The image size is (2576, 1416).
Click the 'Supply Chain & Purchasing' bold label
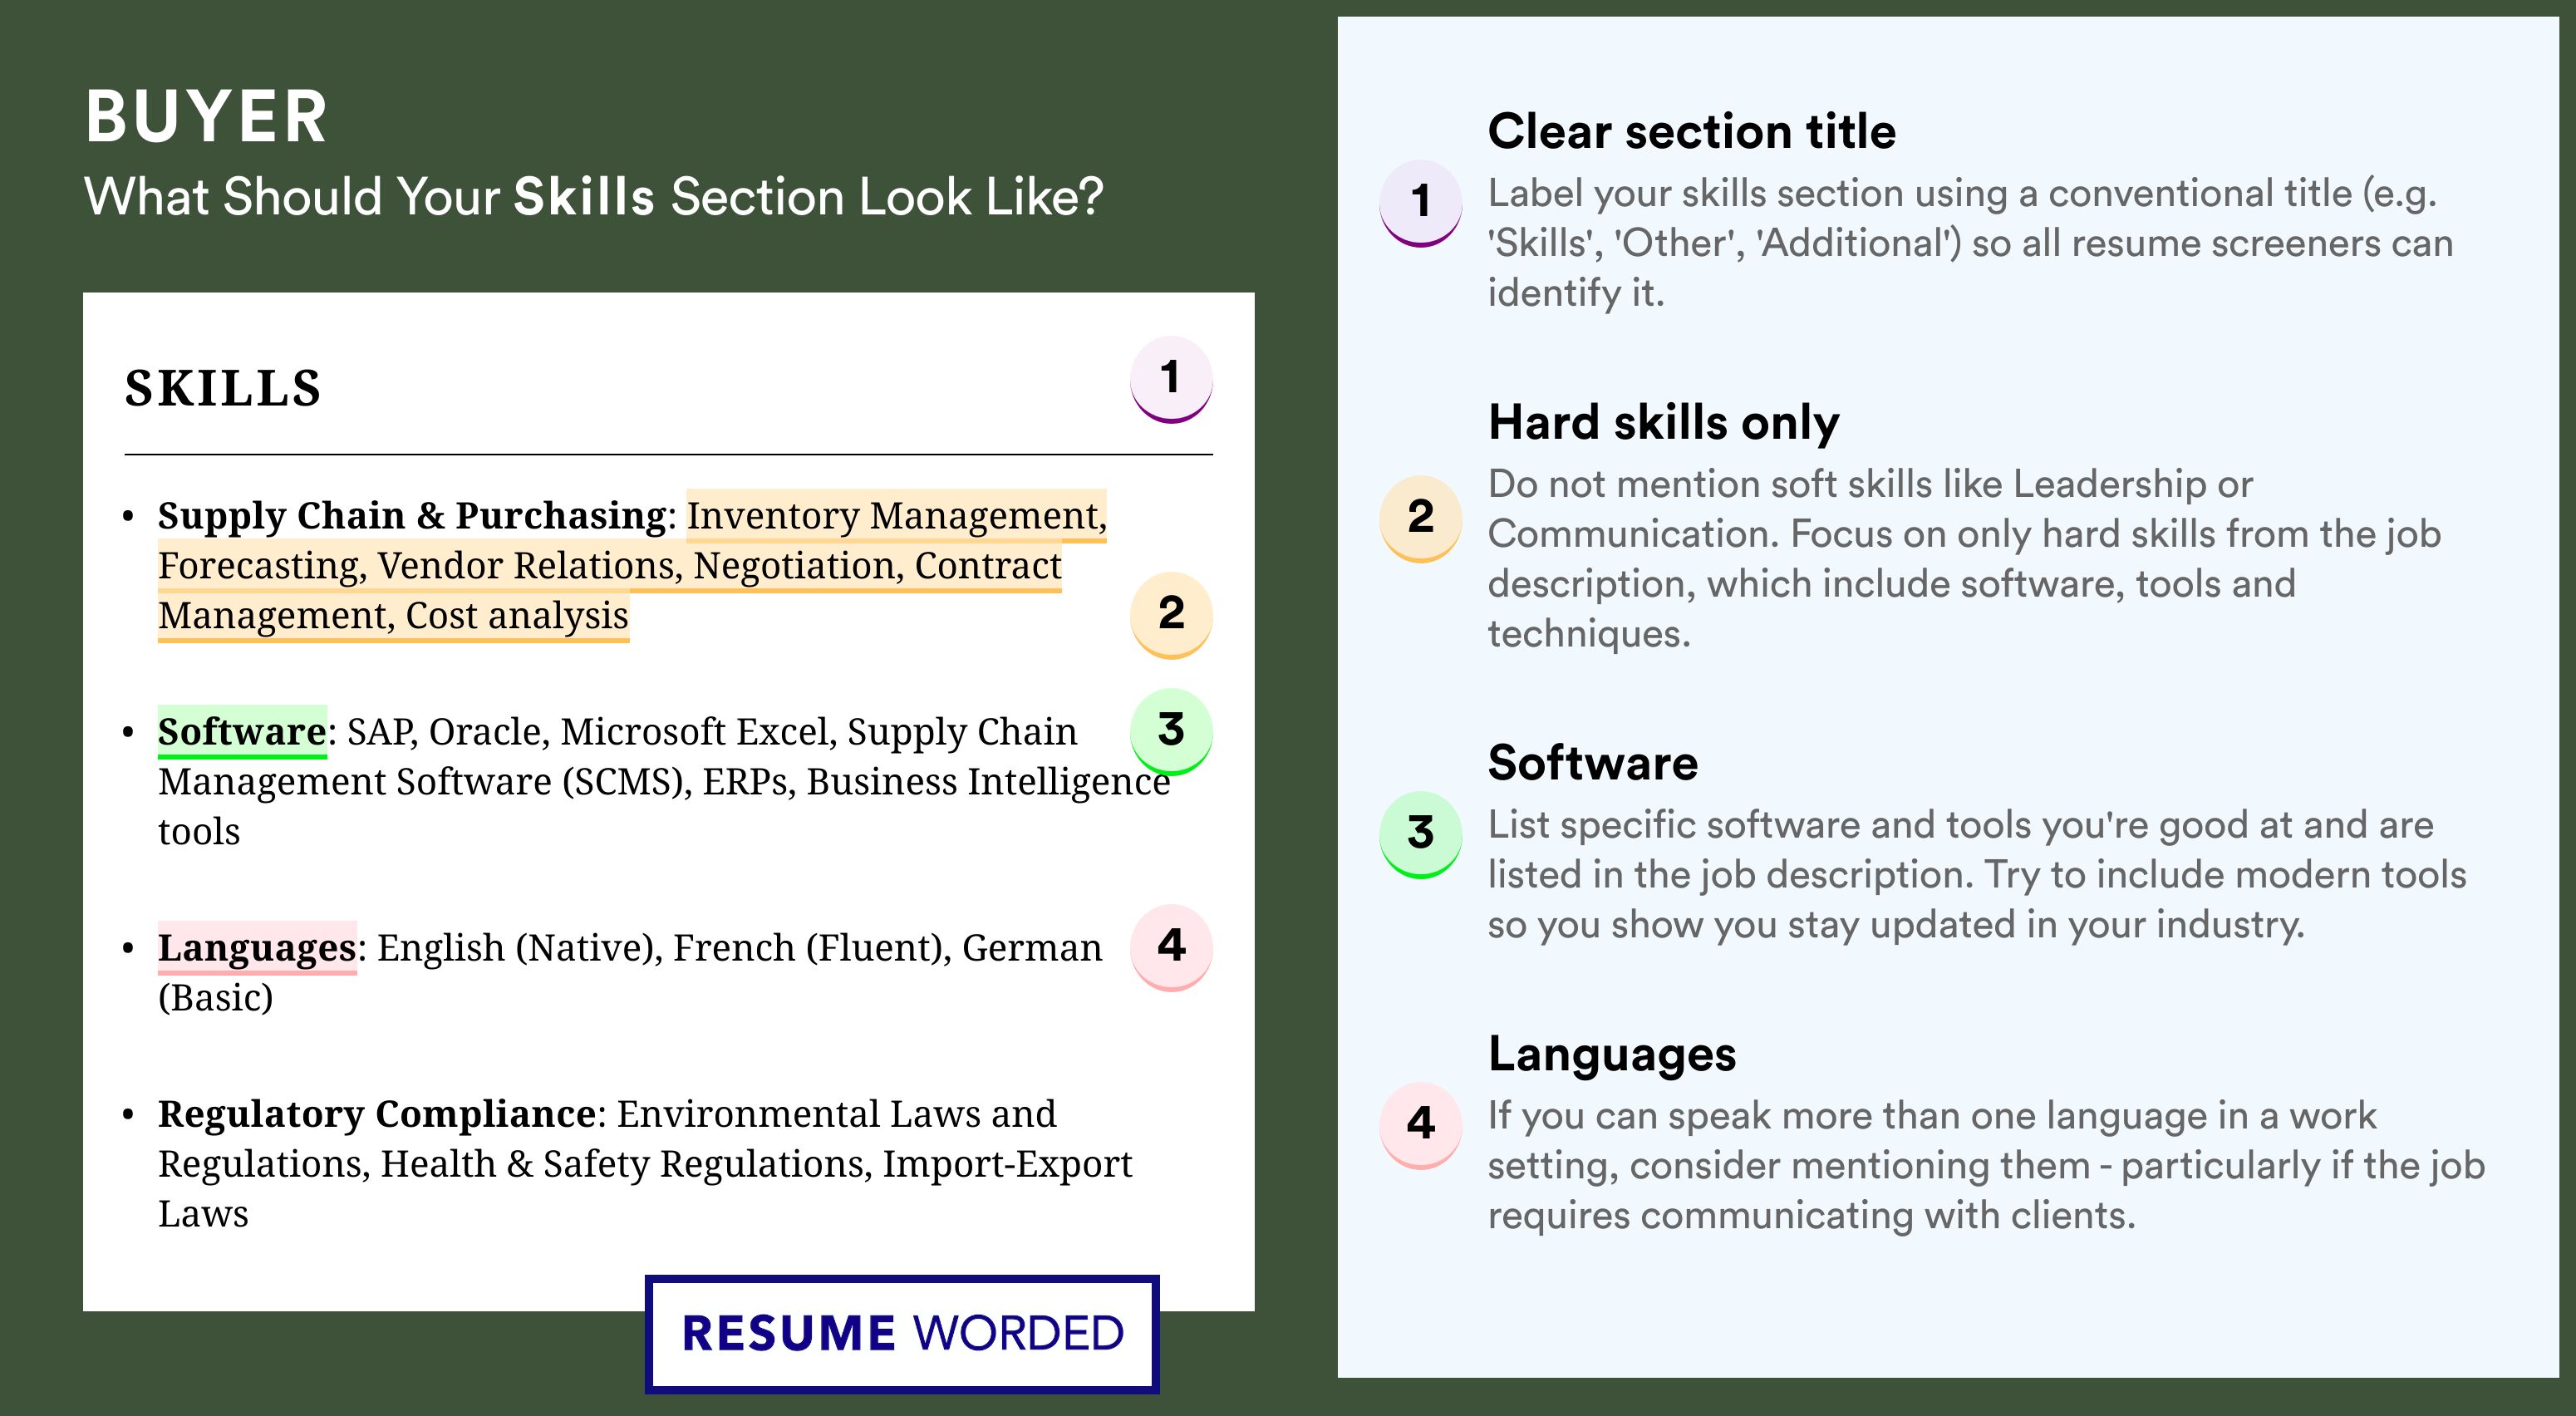pos(412,515)
